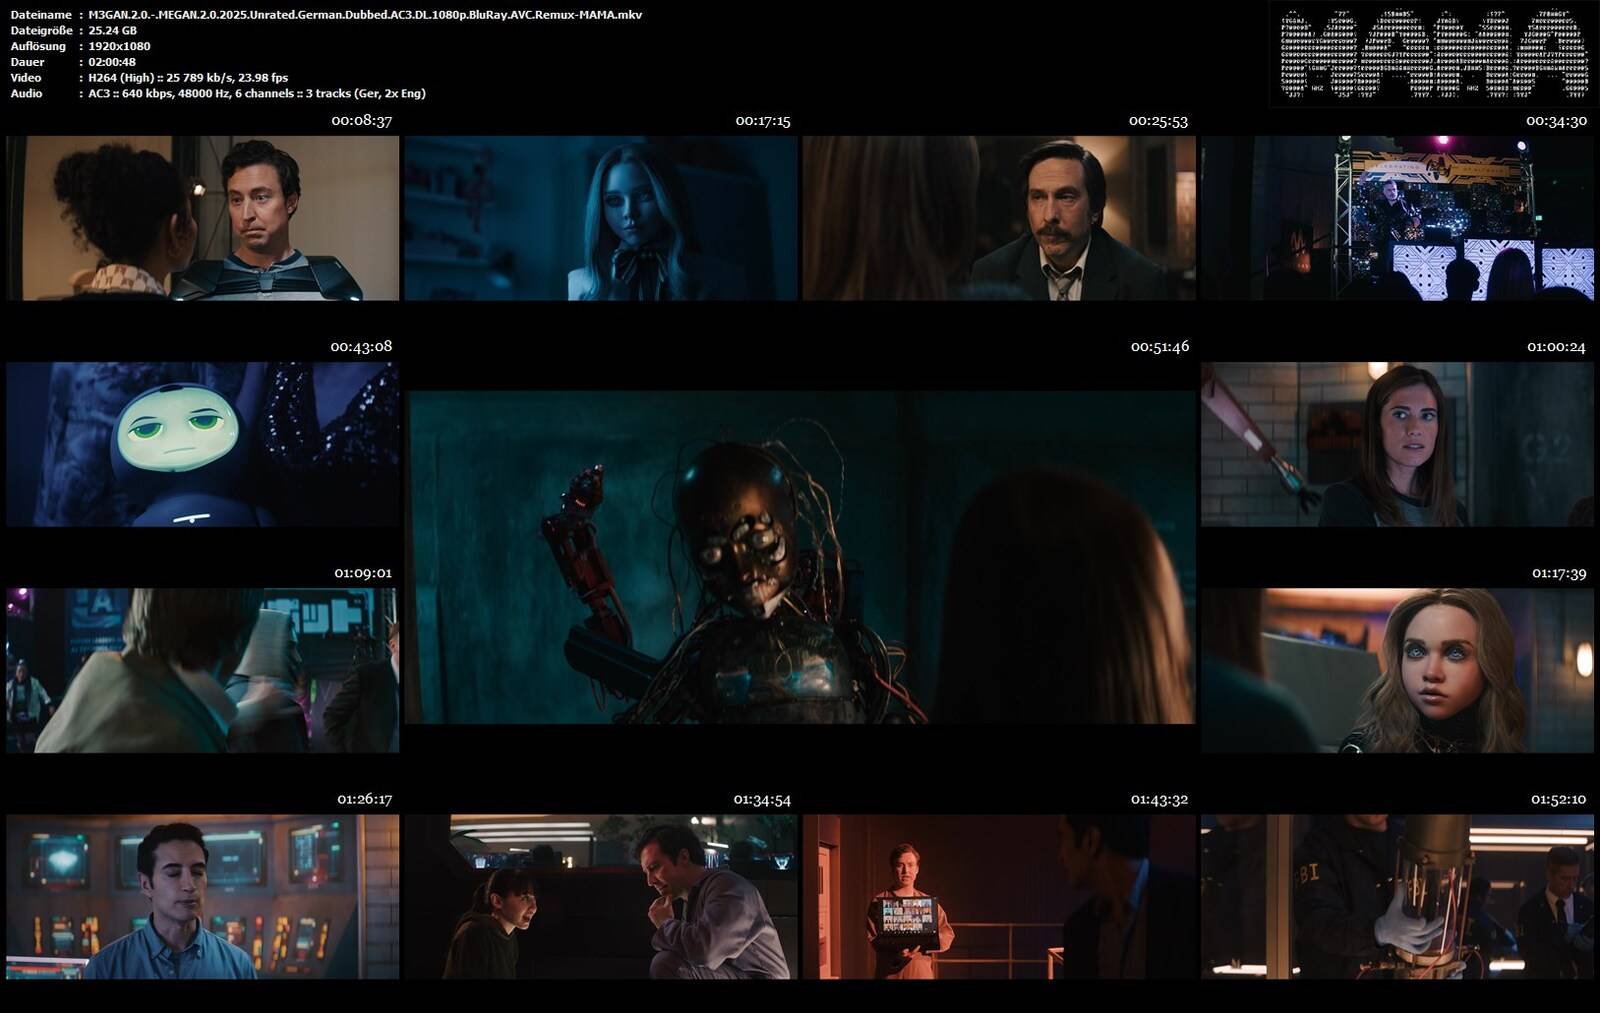Click the timestamp text 01:09:01

tap(363, 573)
